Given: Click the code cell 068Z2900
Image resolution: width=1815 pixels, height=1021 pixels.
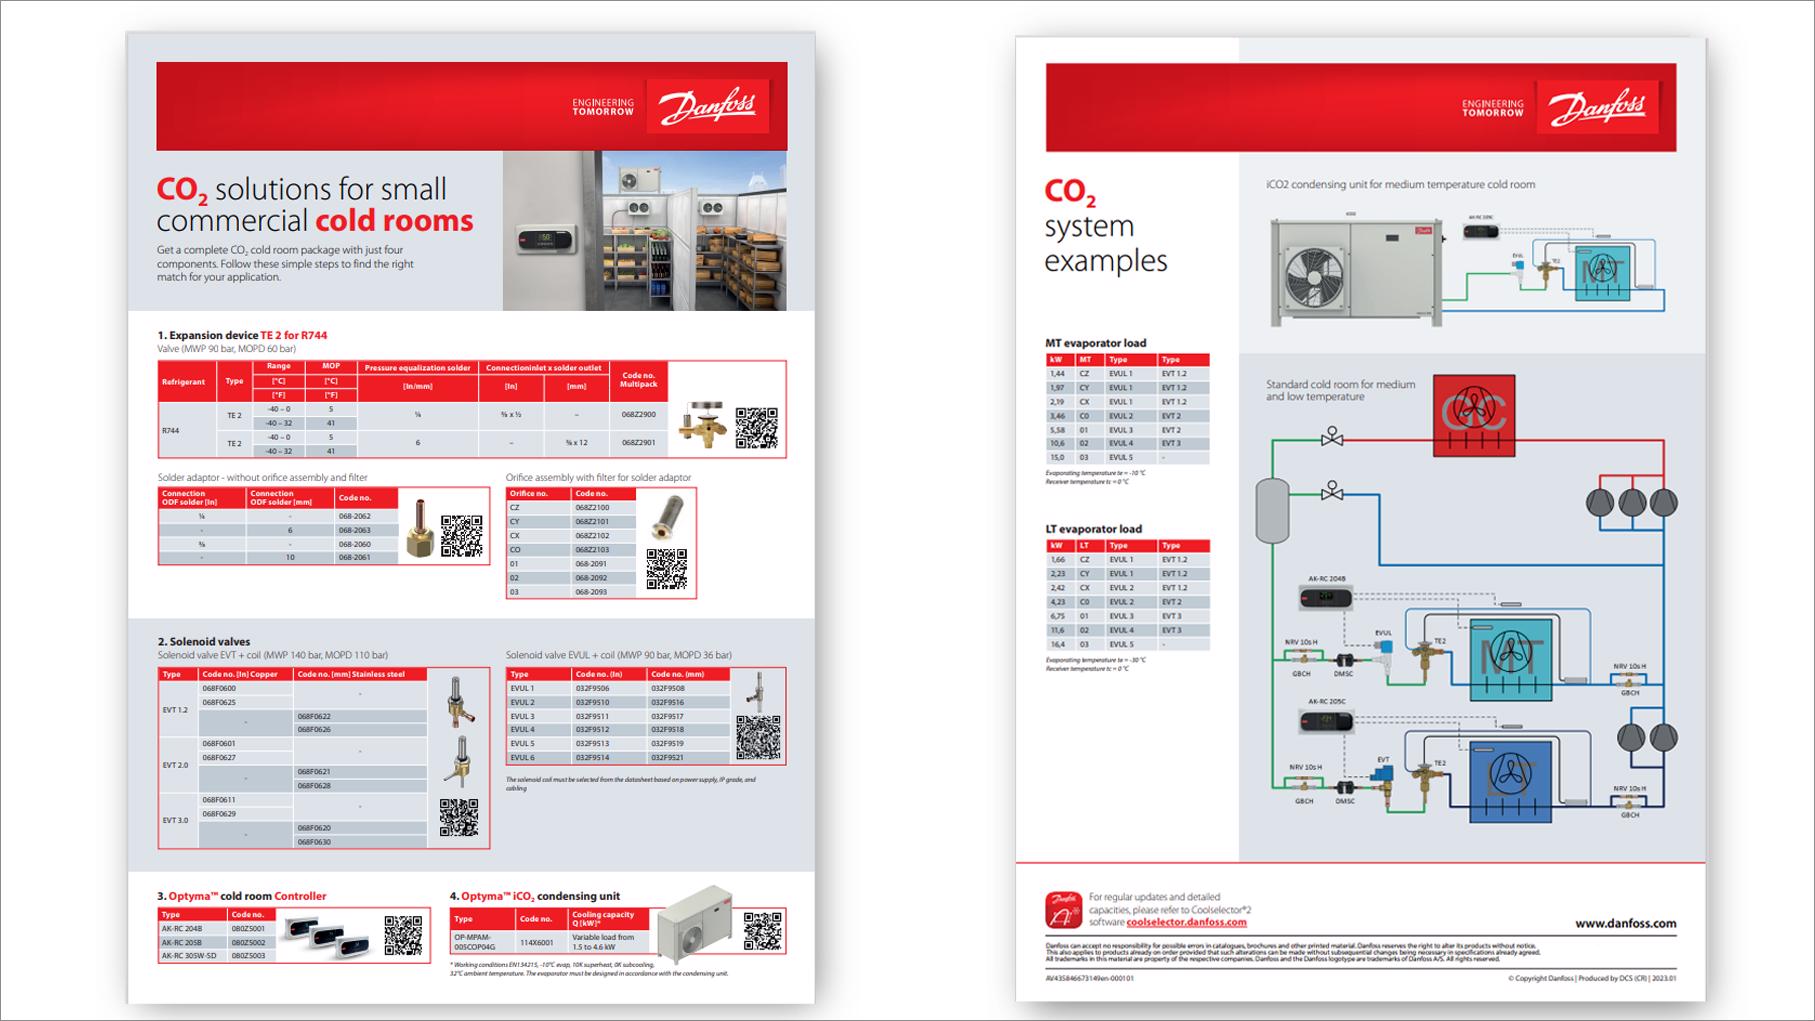Looking at the screenshot, I should [638, 414].
